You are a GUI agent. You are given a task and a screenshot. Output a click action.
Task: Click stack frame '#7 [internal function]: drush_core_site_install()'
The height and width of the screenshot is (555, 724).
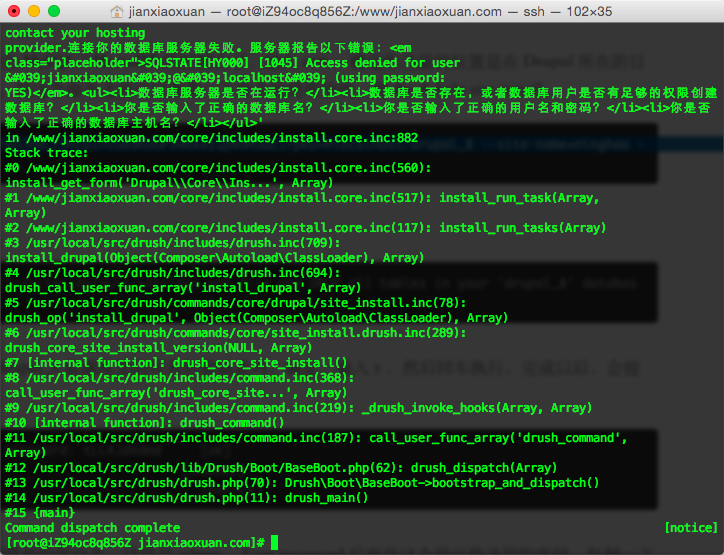(176, 363)
